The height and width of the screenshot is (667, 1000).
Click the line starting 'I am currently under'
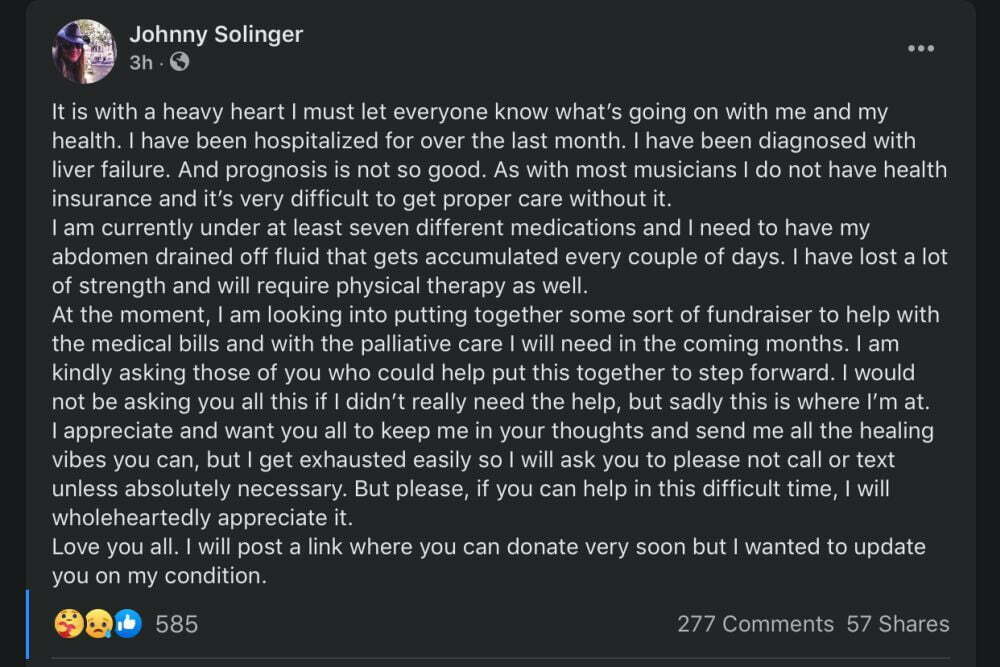click(460, 228)
